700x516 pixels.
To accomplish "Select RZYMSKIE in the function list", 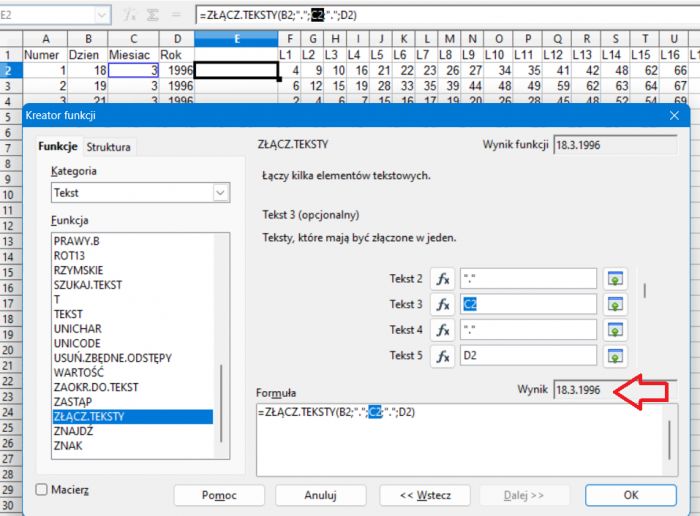I will pyautogui.click(x=133, y=270).
